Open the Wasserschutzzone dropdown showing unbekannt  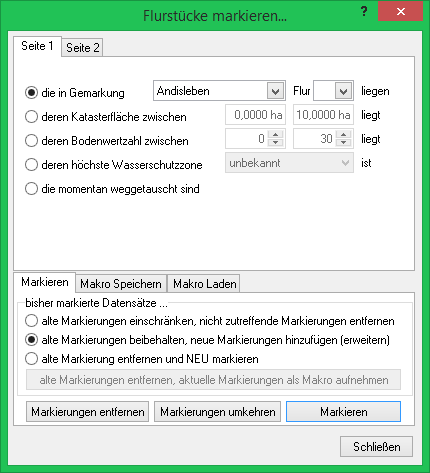[x=289, y=163]
